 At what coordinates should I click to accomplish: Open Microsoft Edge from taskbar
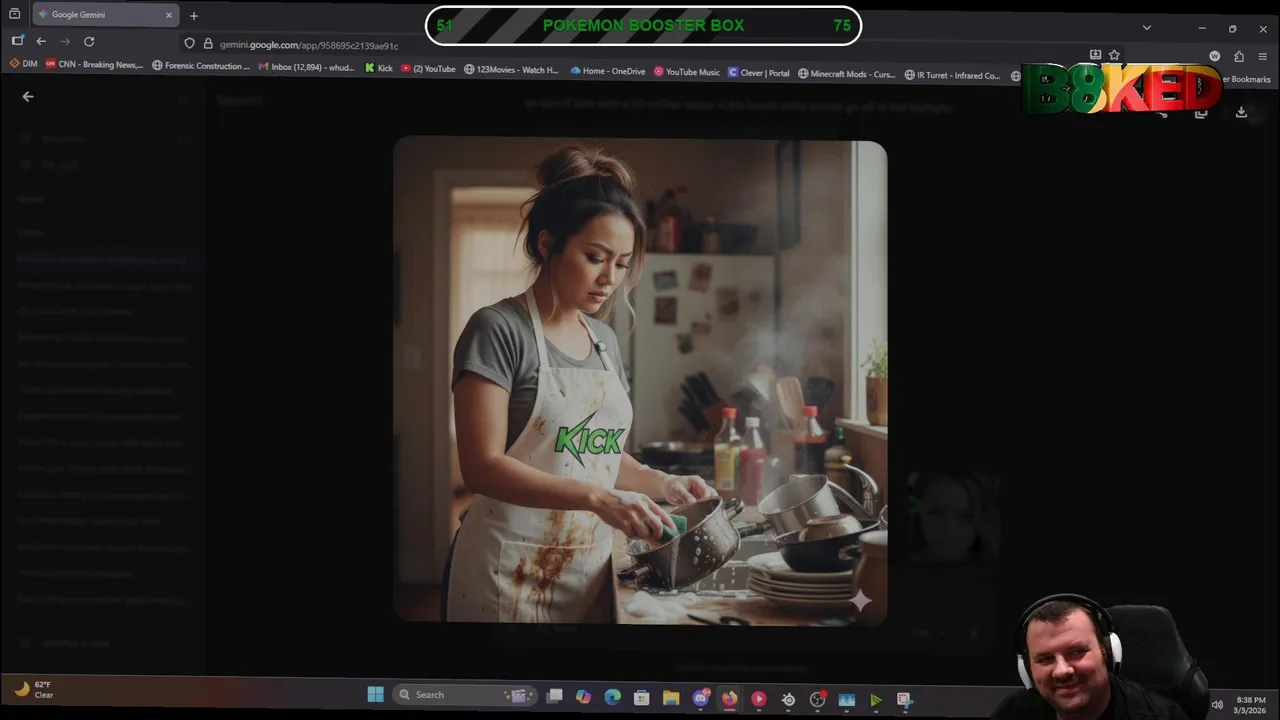pos(612,697)
